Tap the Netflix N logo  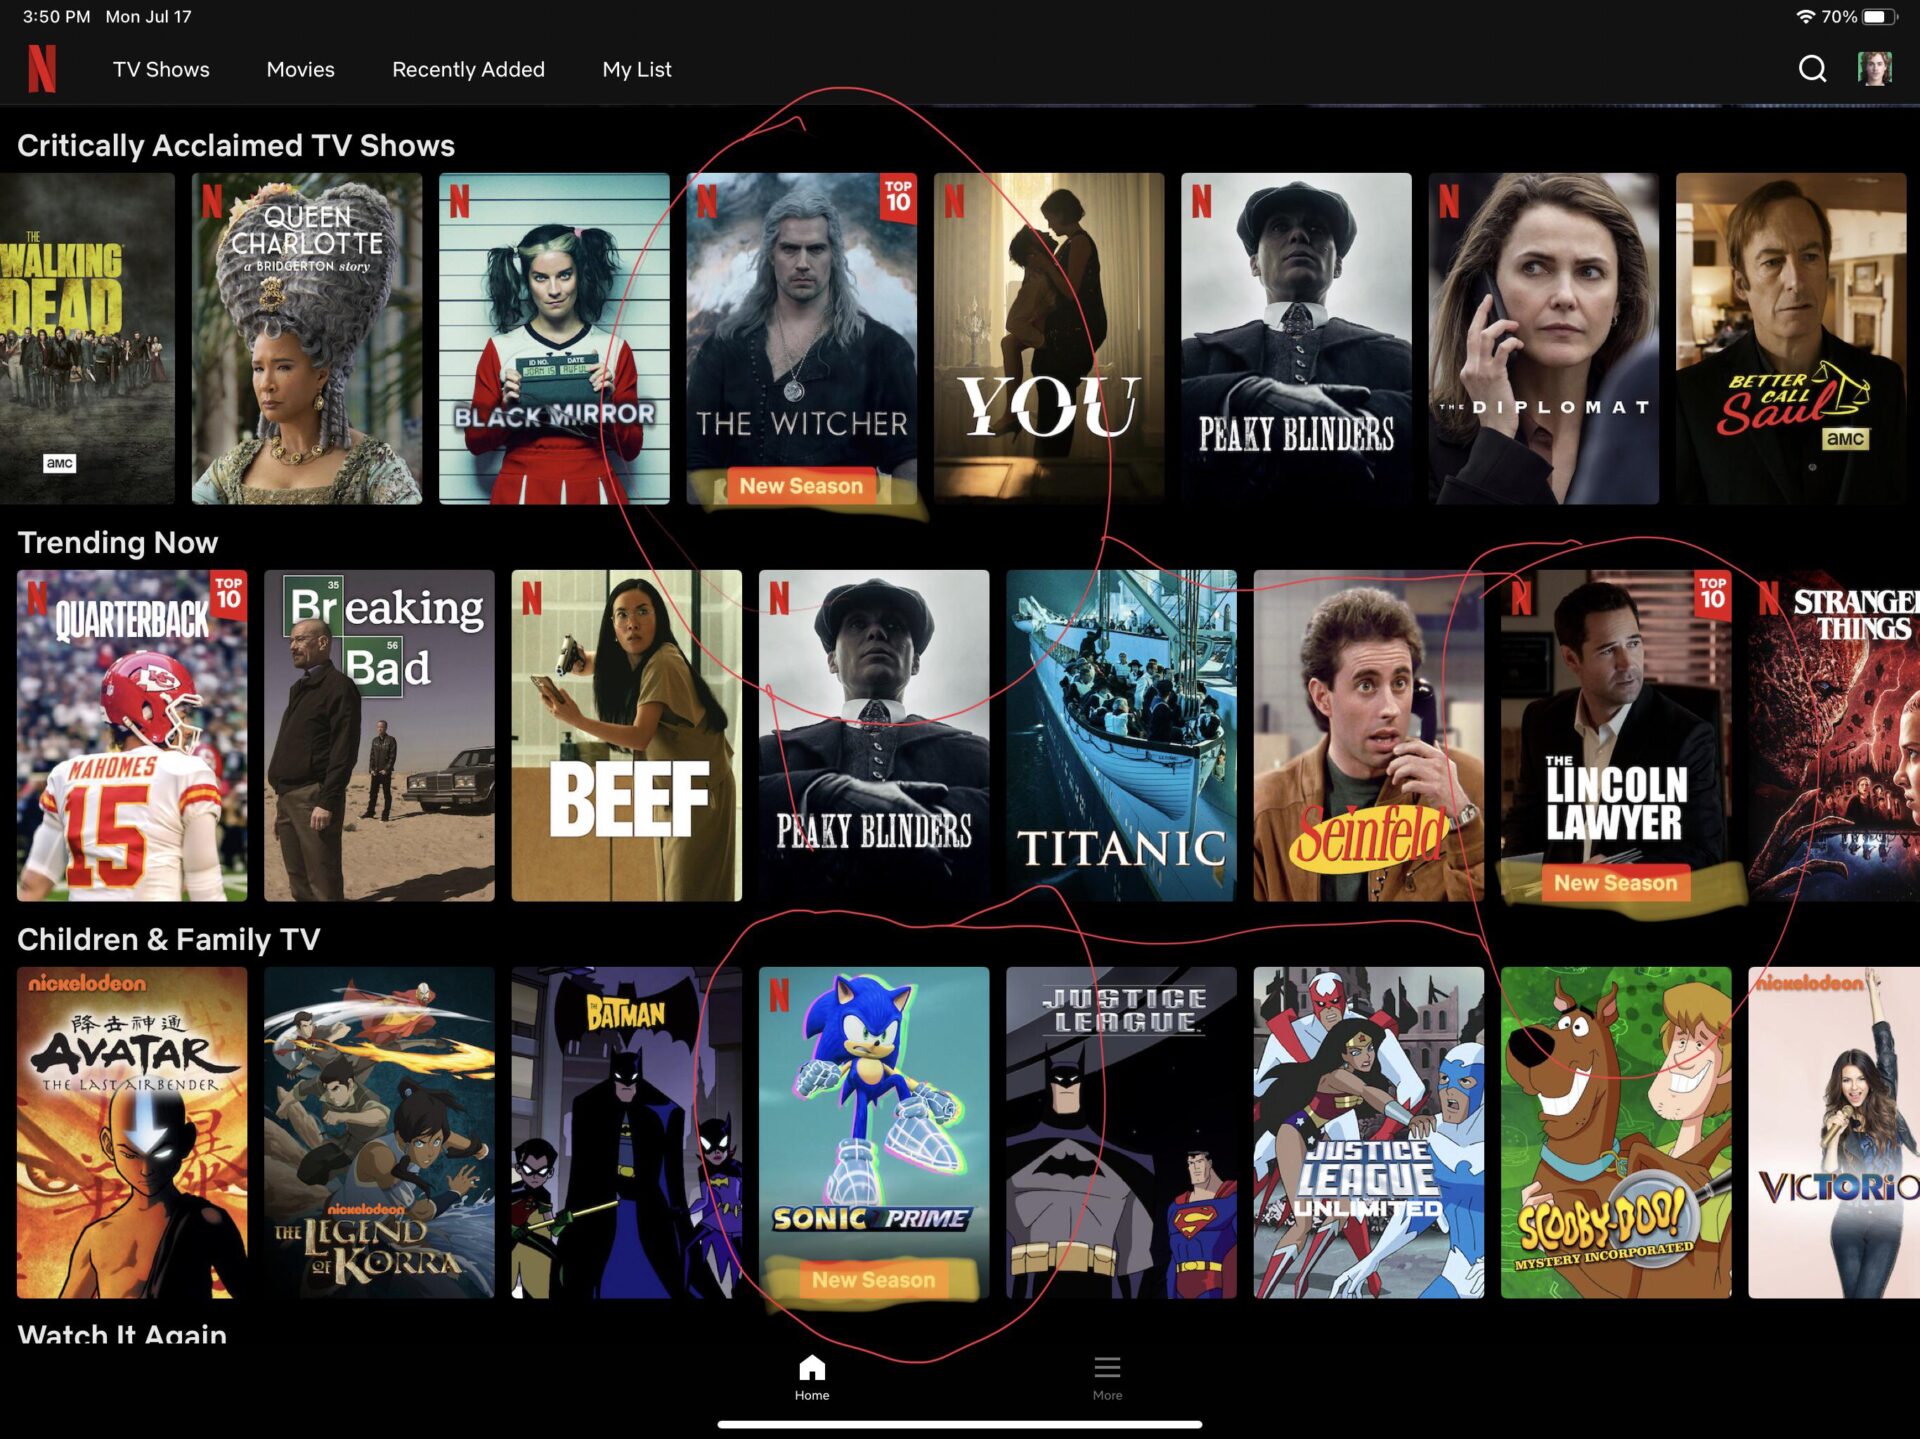point(42,69)
